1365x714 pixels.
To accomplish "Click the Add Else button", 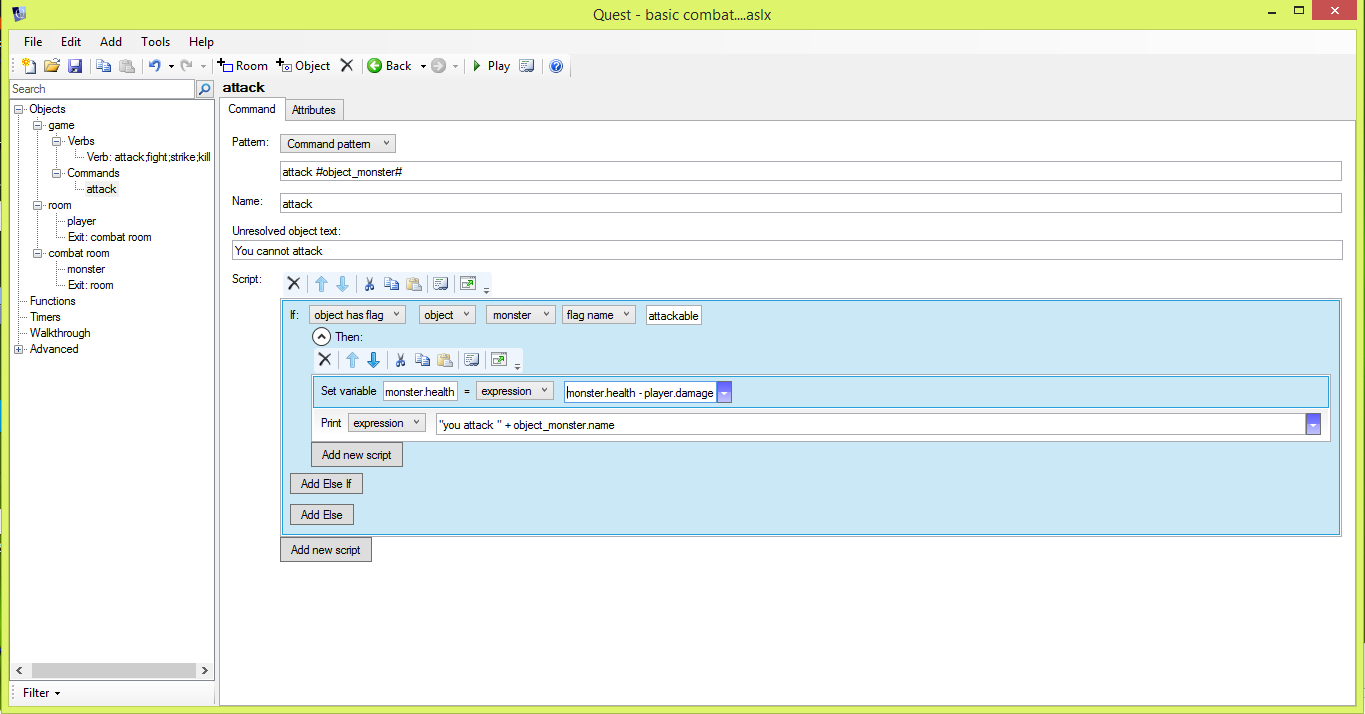I will point(321,515).
